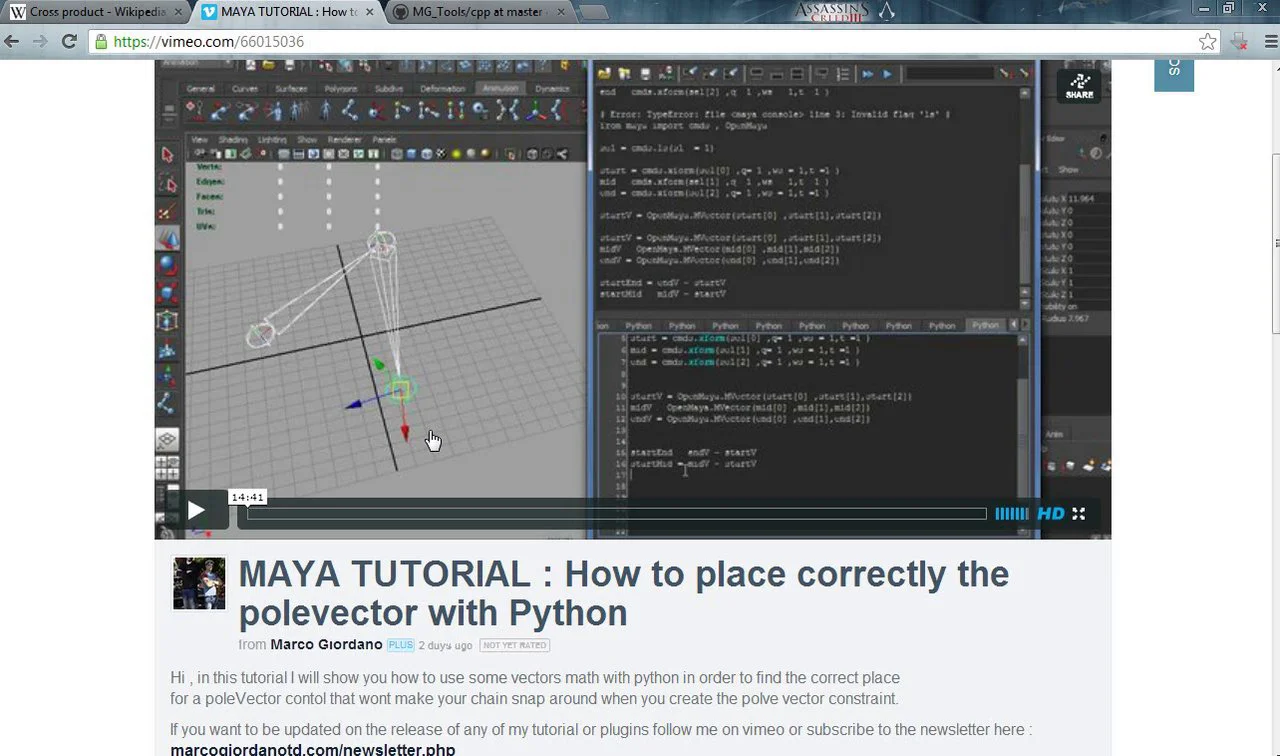Focus the vimeo.com address bar
This screenshot has height=756, width=1280.
tap(650, 42)
